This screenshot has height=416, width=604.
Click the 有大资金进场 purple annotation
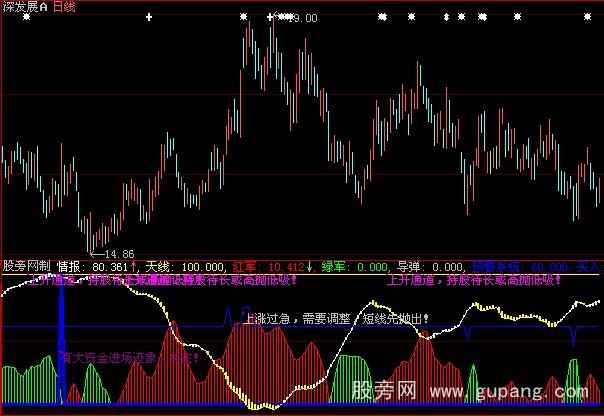tap(128, 355)
